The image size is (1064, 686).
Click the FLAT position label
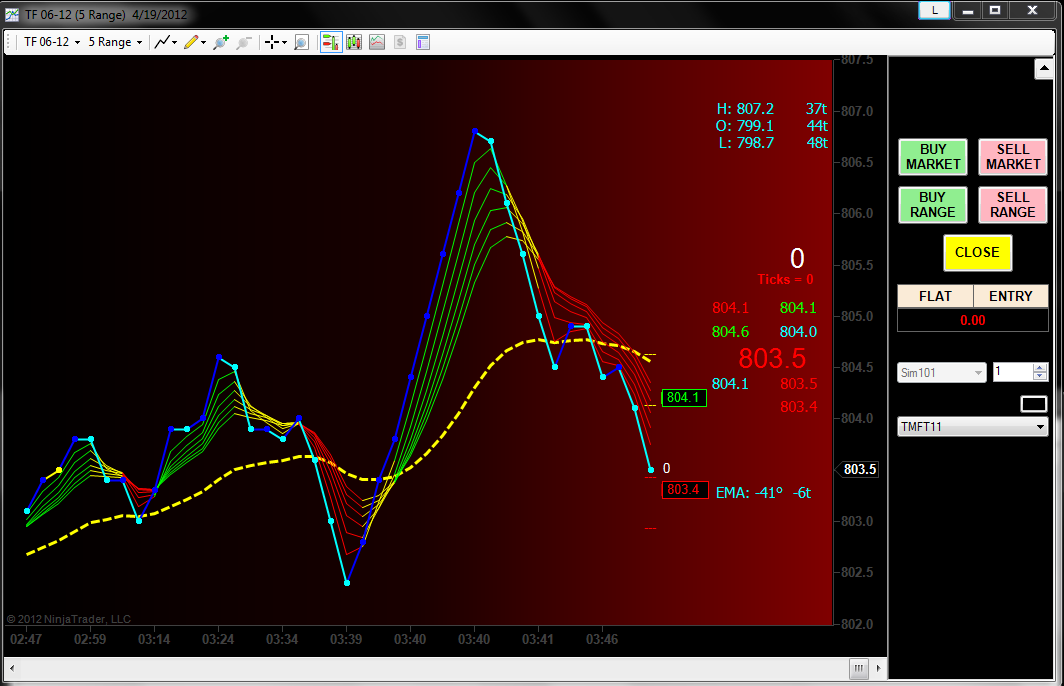coord(935,297)
